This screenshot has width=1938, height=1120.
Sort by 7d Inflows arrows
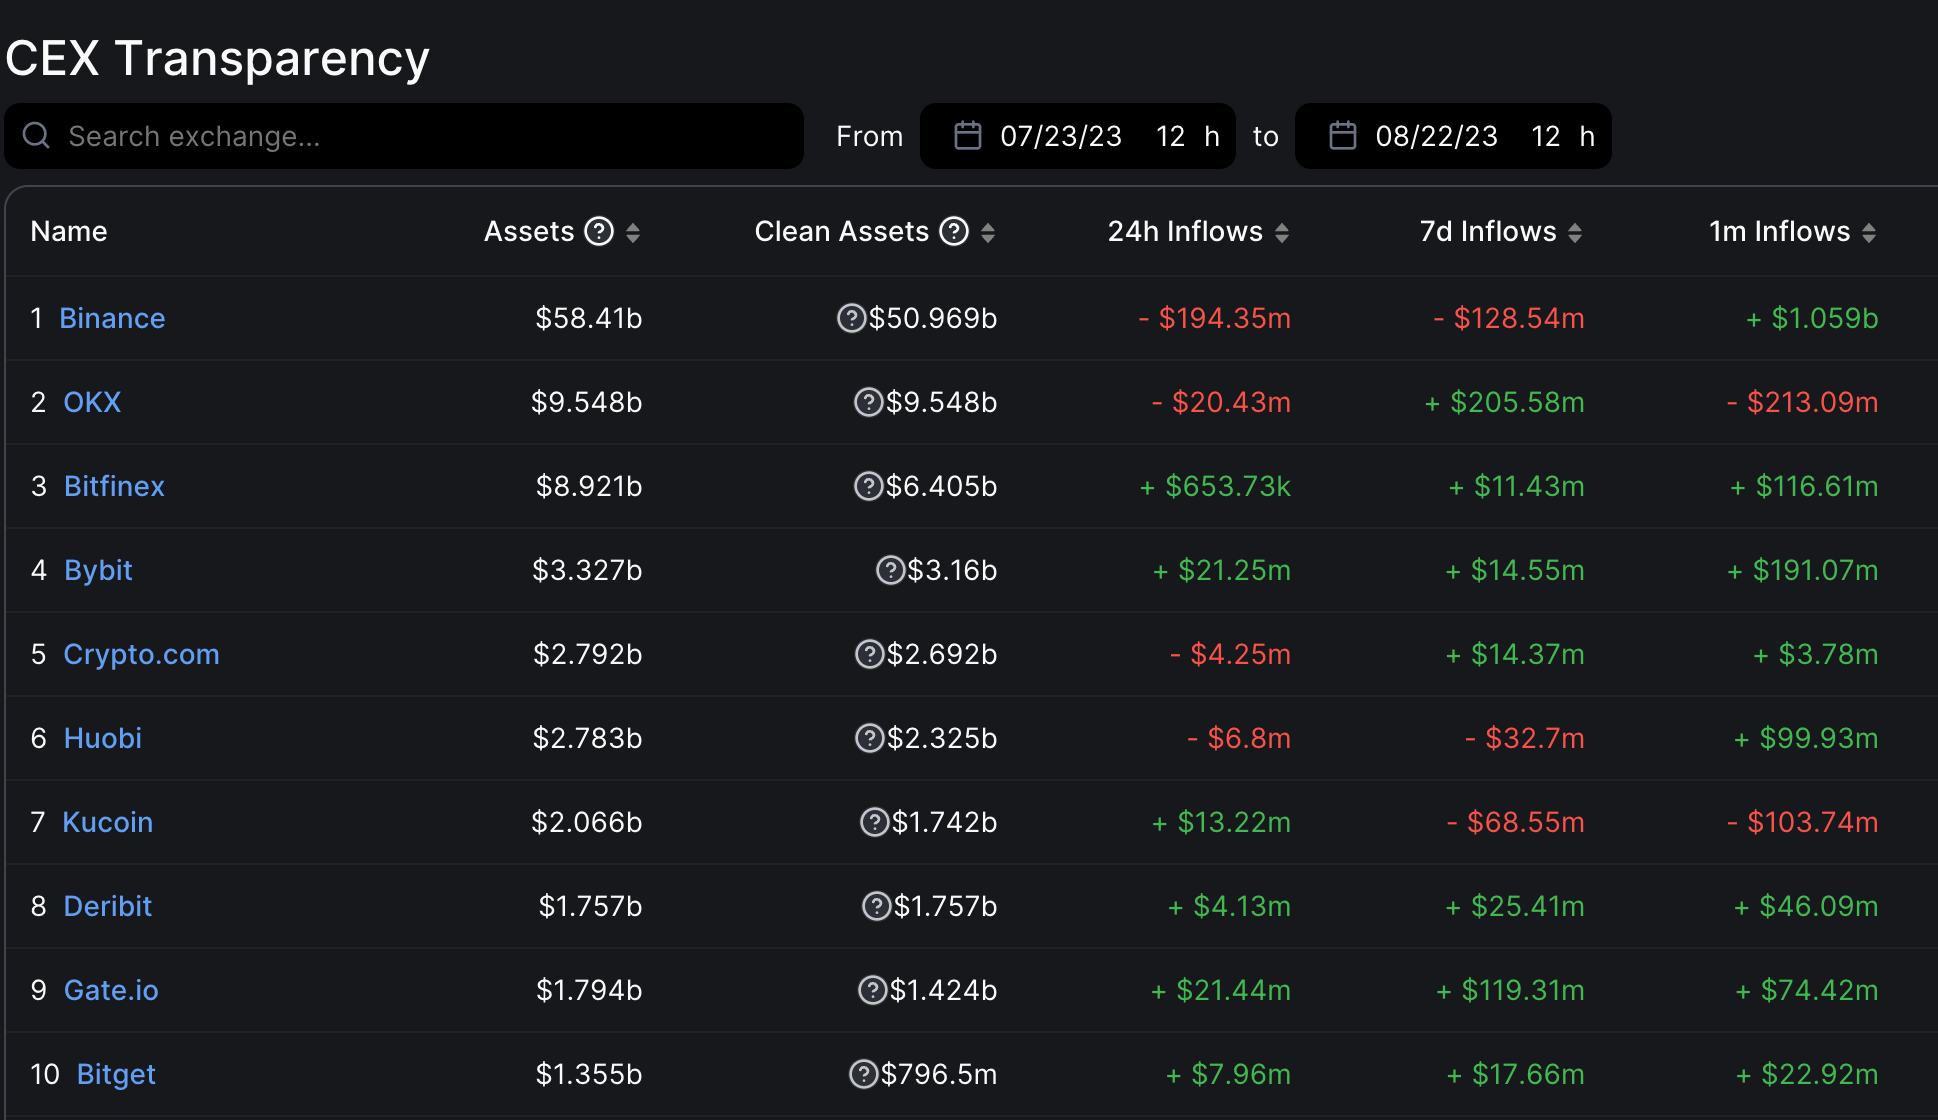pyautogui.click(x=1575, y=233)
